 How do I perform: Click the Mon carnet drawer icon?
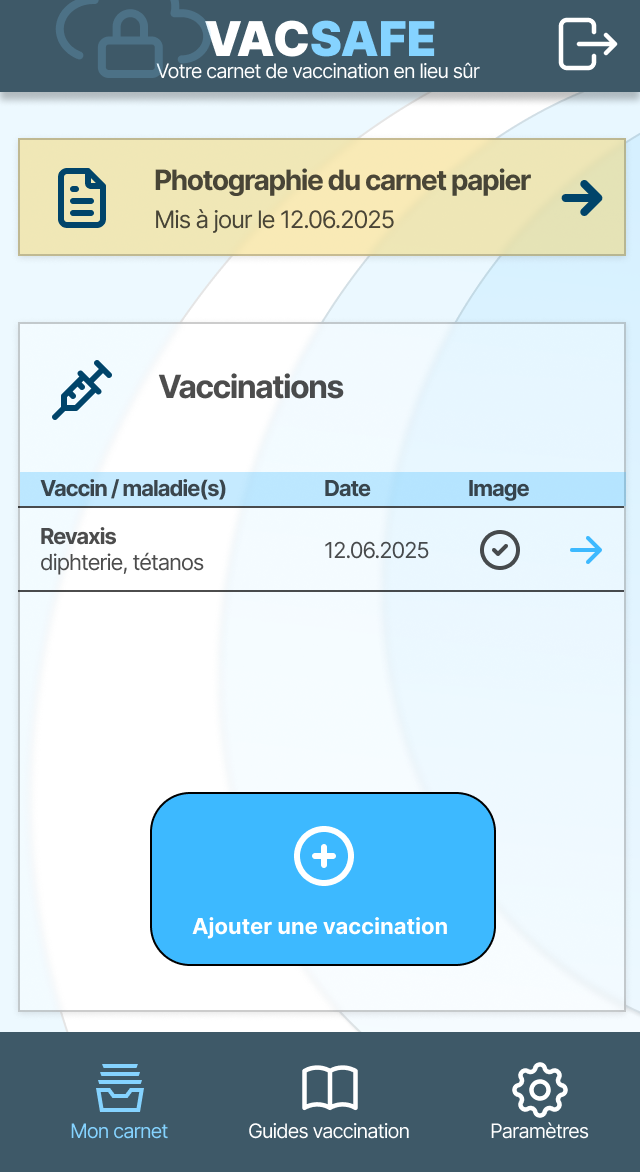pyautogui.click(x=120, y=1088)
